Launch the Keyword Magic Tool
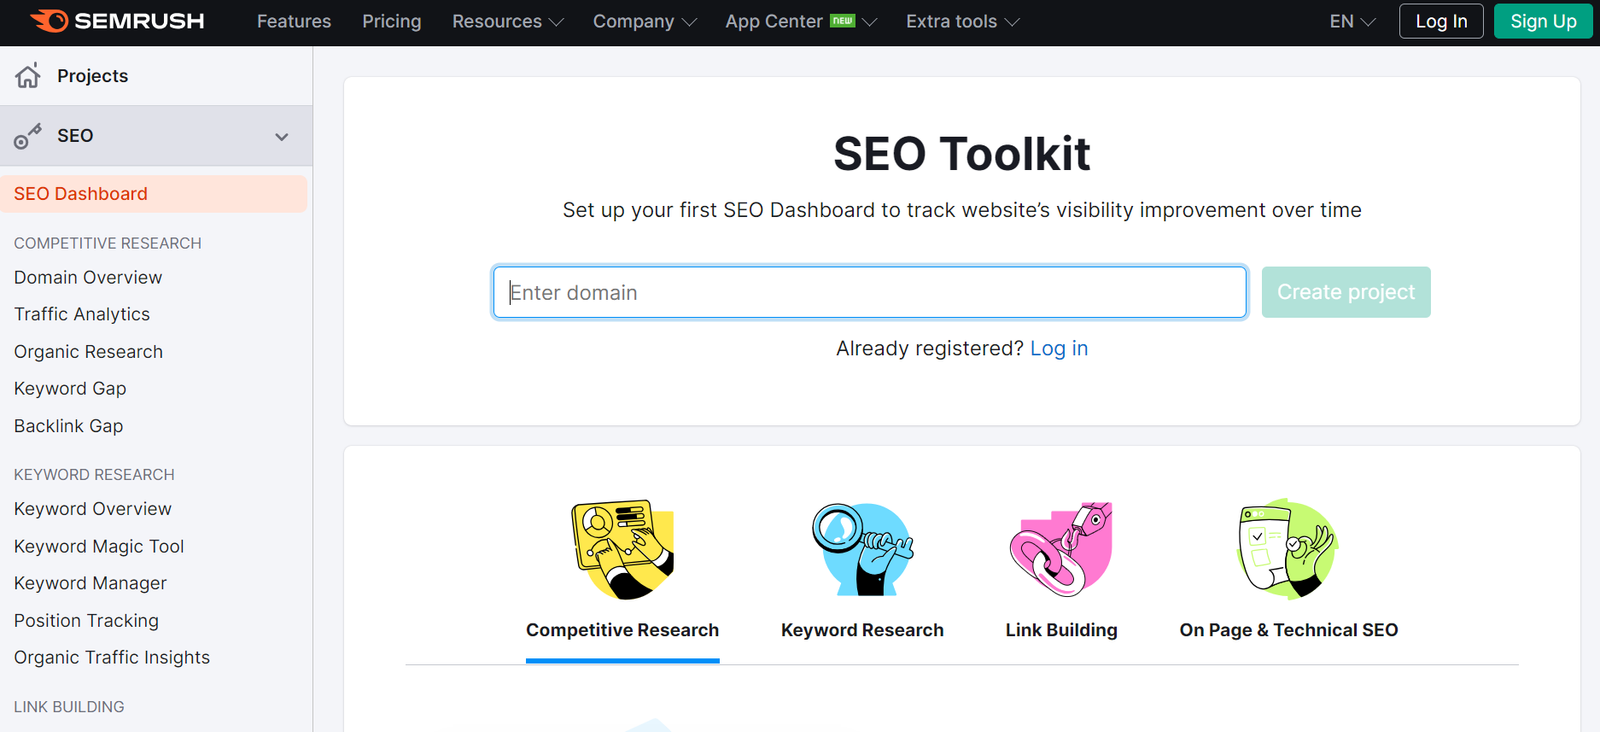 99,546
